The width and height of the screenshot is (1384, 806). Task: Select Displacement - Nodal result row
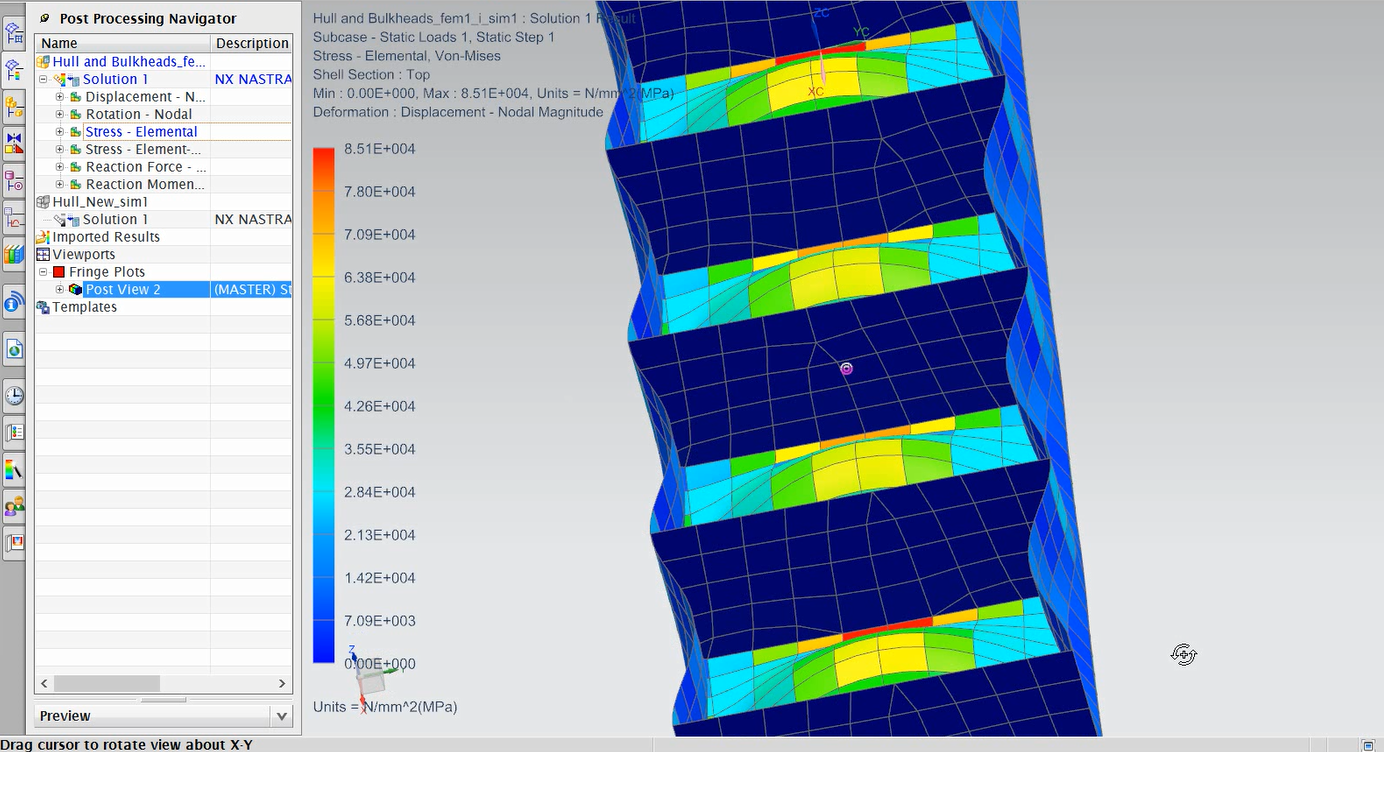pyautogui.click(x=145, y=97)
